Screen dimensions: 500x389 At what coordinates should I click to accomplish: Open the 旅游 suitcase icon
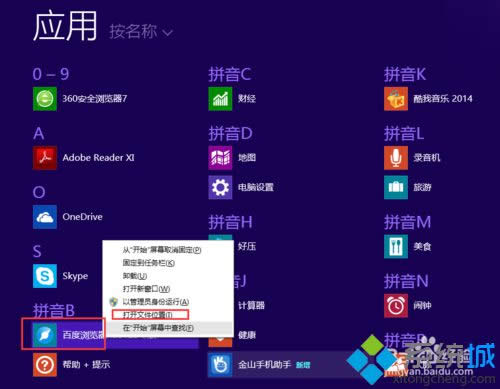396,187
